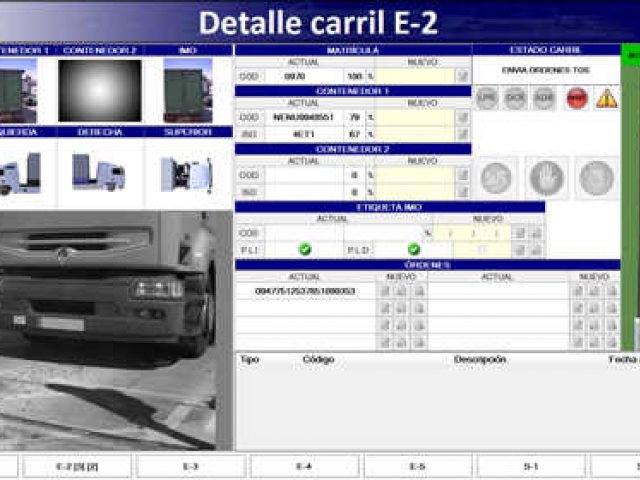This screenshot has width=640, height=480.
Task: Click the green PLD check indicator
Action: [x=413, y=249]
